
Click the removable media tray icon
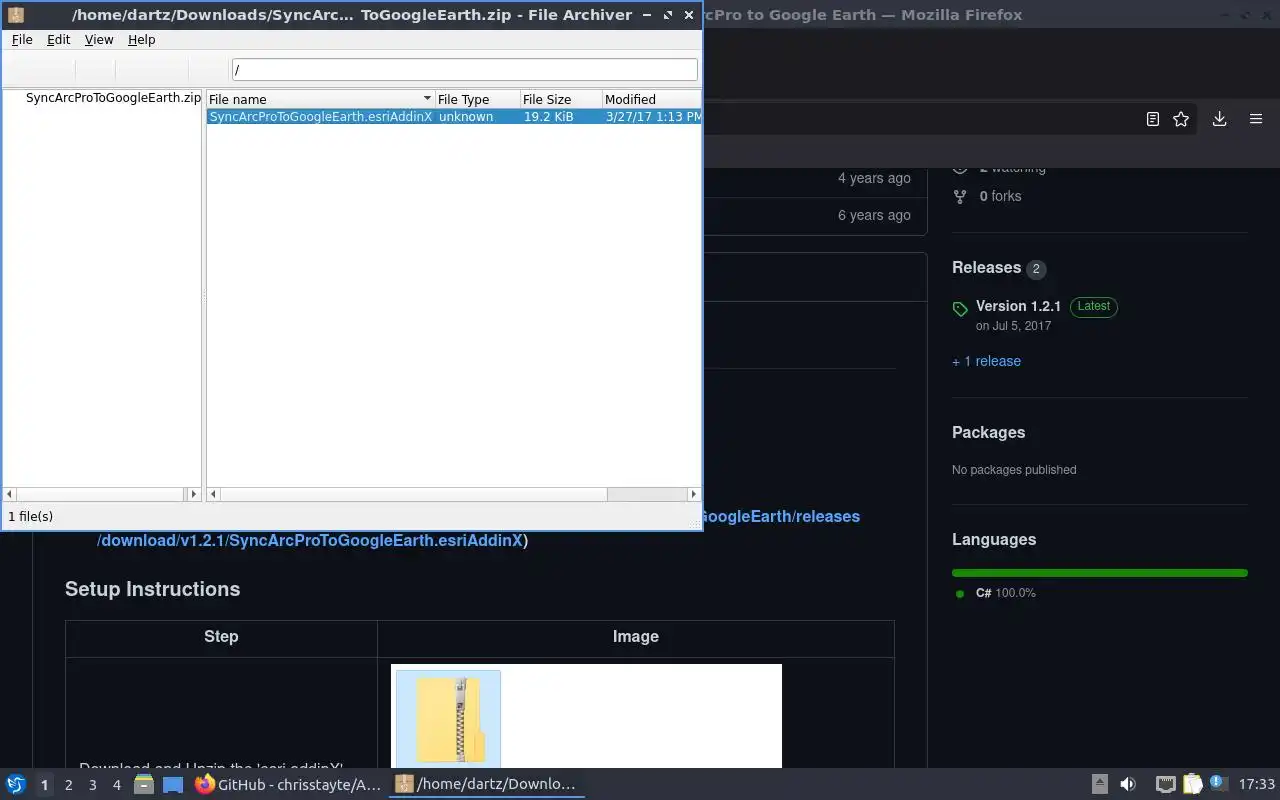point(1099,785)
